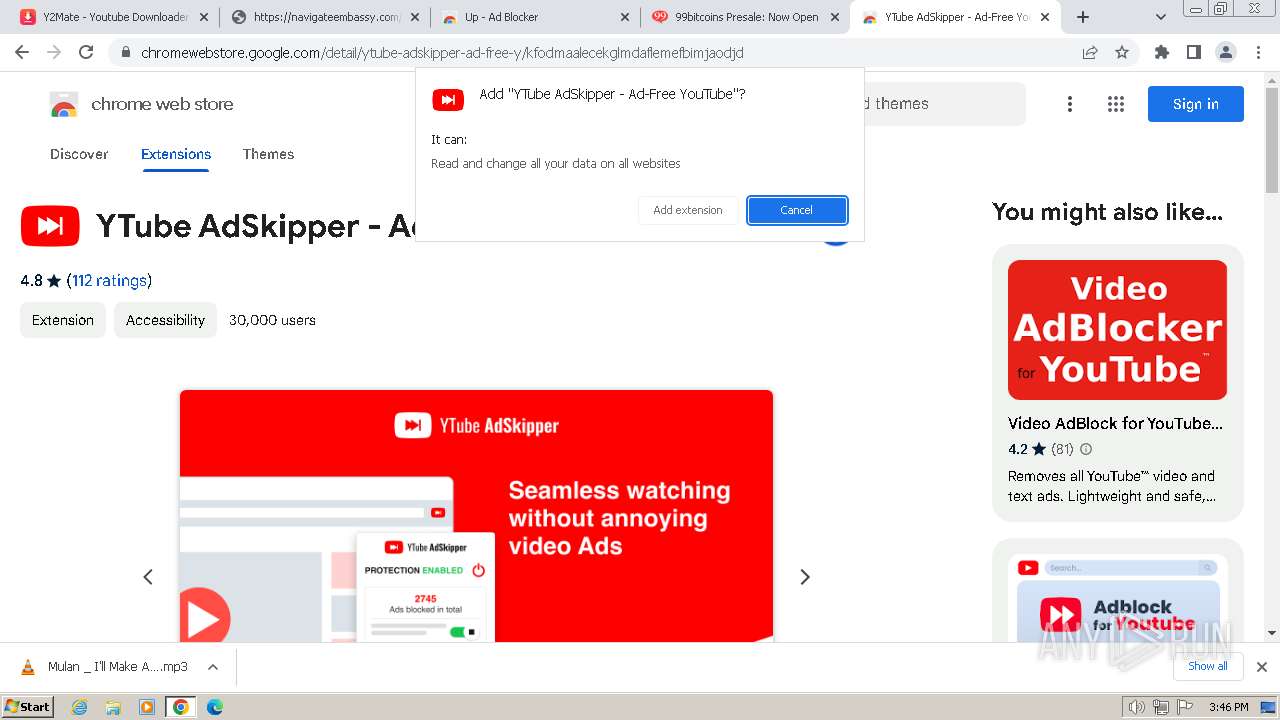Open the Chrome profile avatar
Screen dimensions: 1280x720
[1225, 52]
